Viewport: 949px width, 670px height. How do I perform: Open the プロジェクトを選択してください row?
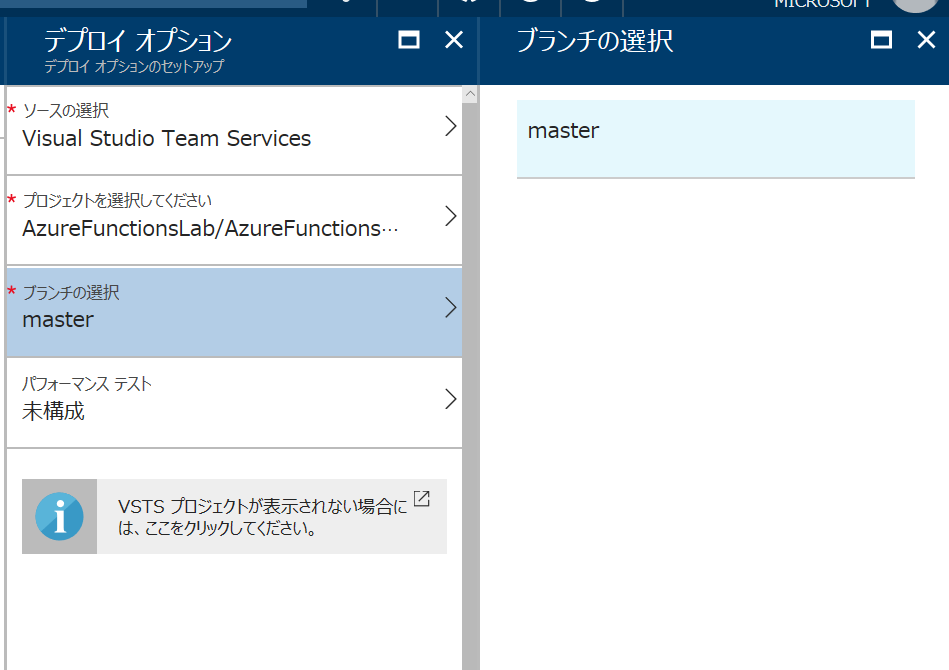click(x=234, y=220)
